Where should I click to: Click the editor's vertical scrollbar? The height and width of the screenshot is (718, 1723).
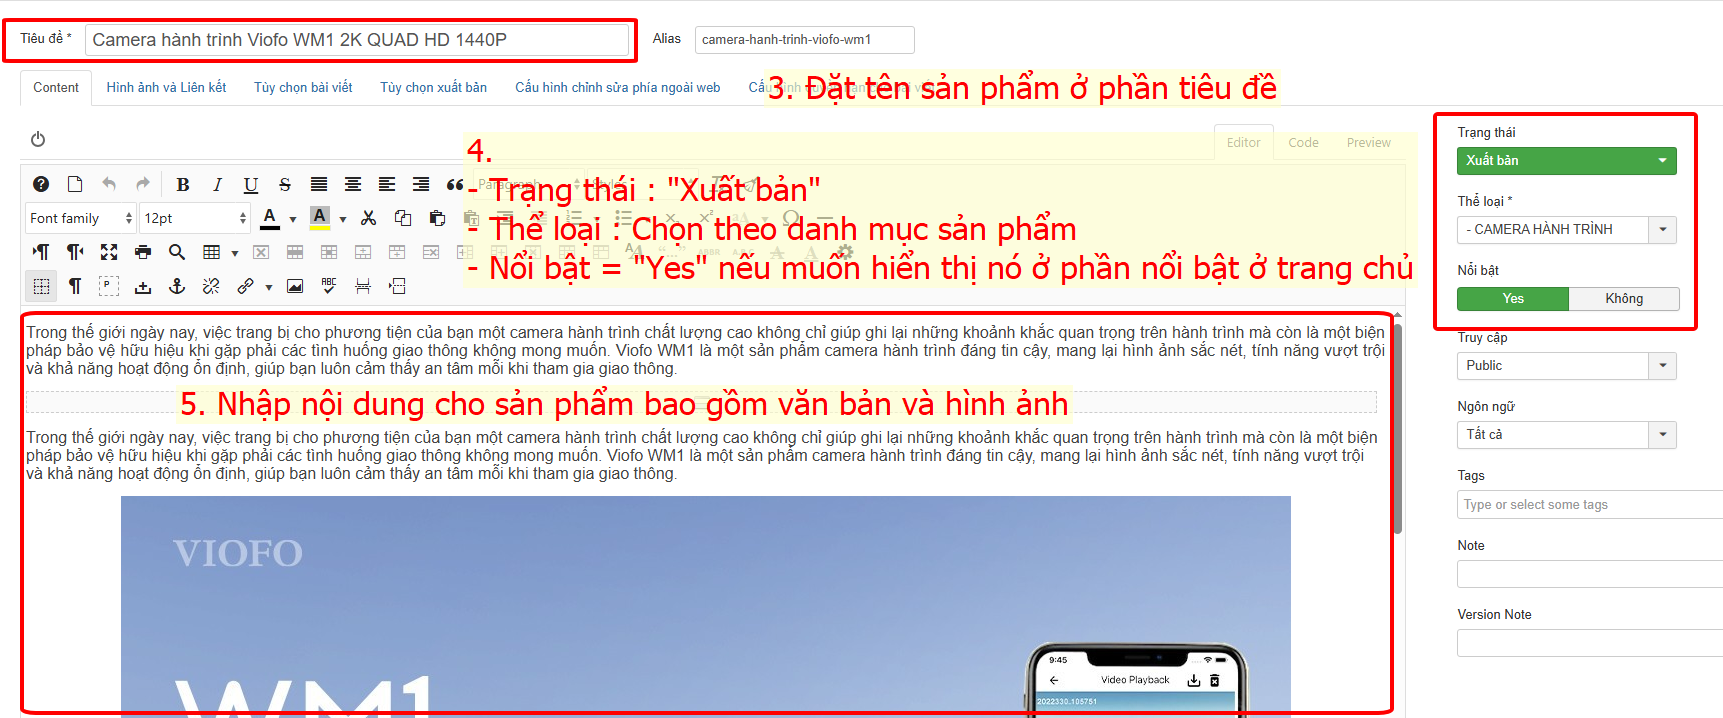click(x=1398, y=428)
